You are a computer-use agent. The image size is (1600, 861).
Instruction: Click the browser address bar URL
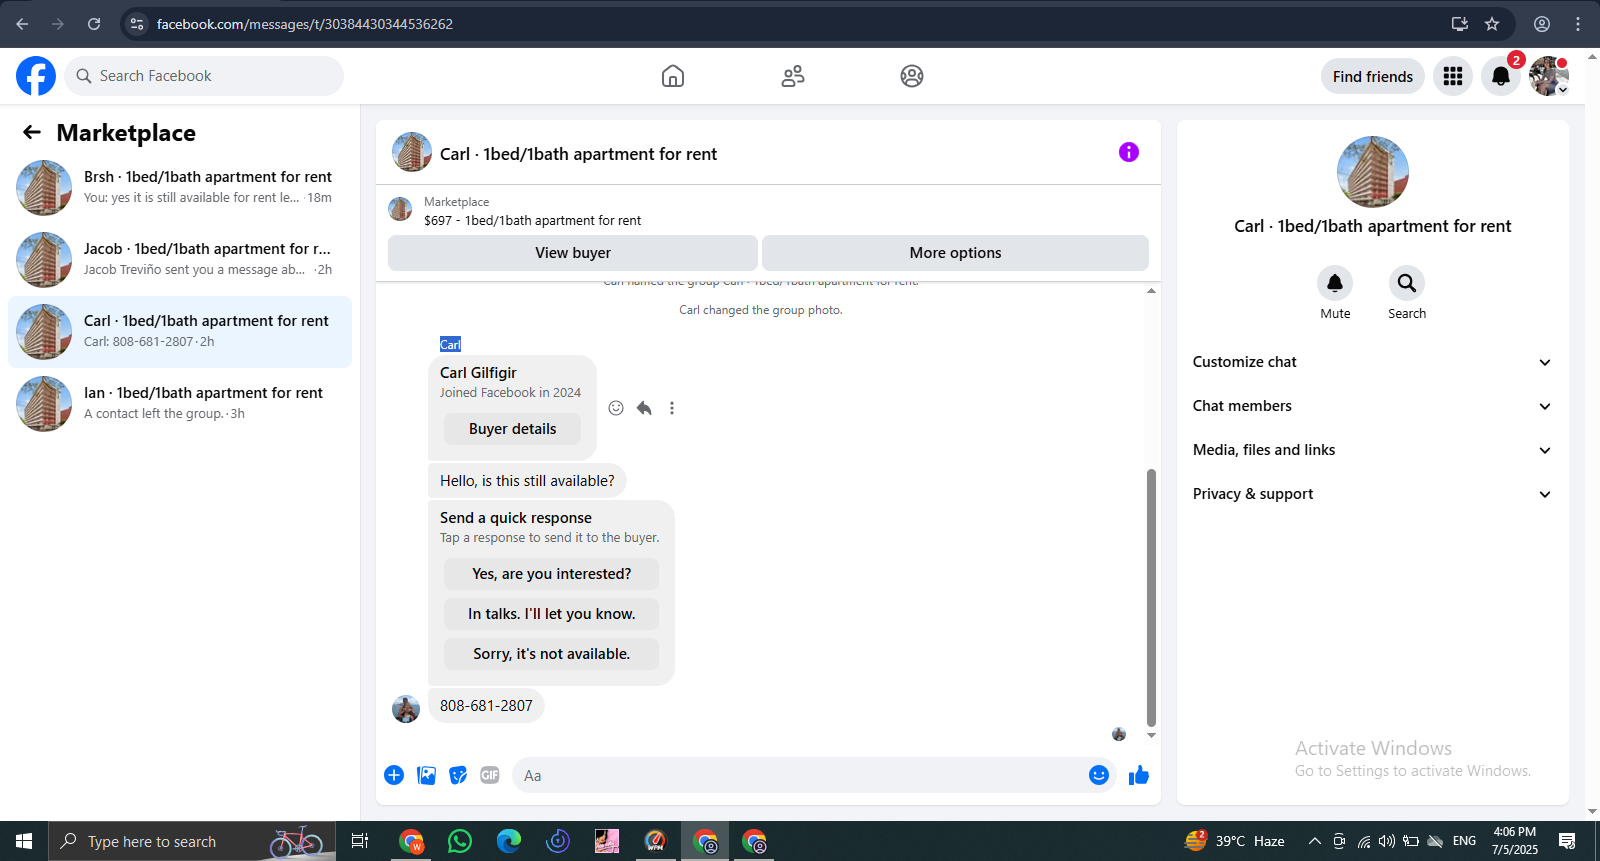tap(305, 24)
